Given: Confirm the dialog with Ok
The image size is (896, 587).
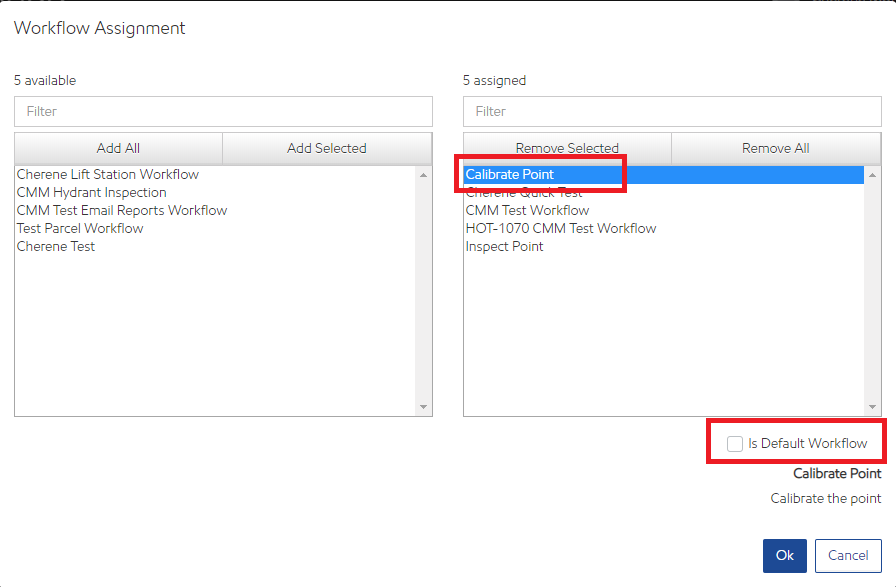Looking at the screenshot, I should point(784,555).
